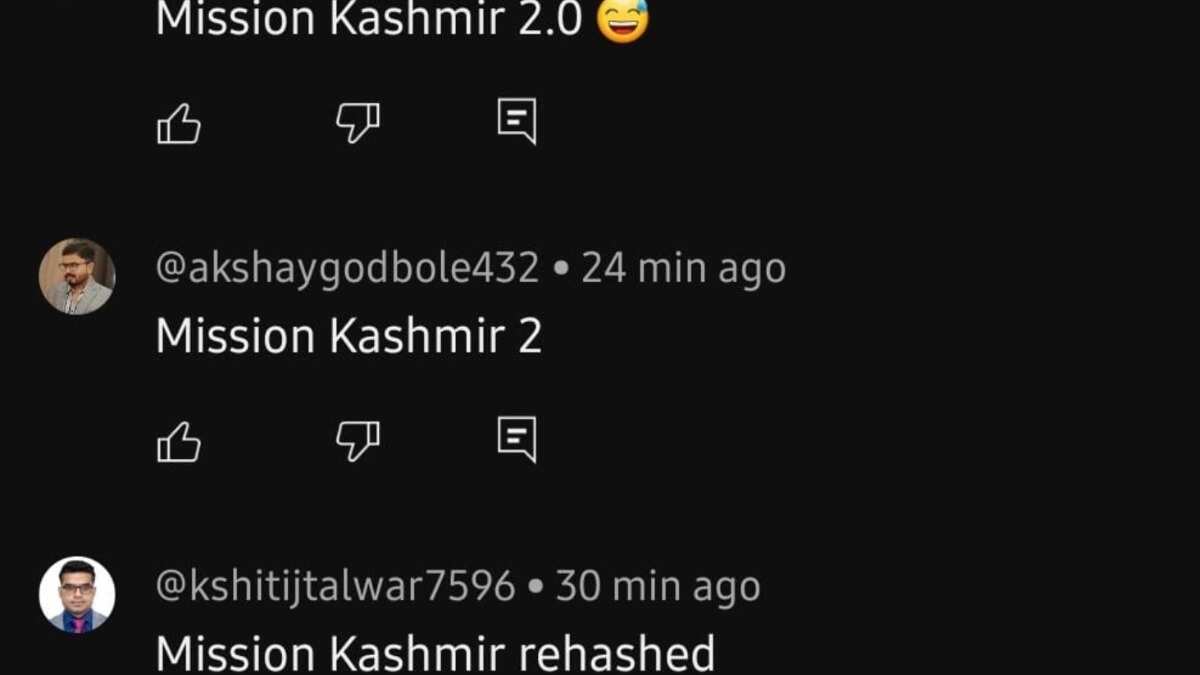This screenshot has height=675, width=1200.
Task: Reply to akshaygodbole432's comment via reply icon
Action: tap(517, 440)
